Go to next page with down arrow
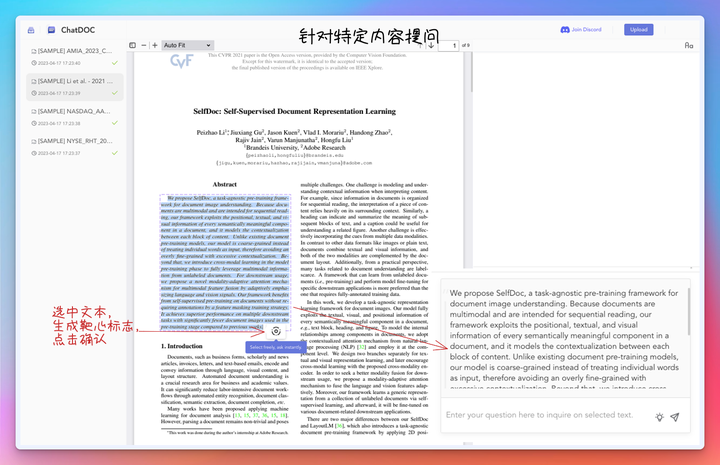Screen dimensions: 720x465 [431, 45]
